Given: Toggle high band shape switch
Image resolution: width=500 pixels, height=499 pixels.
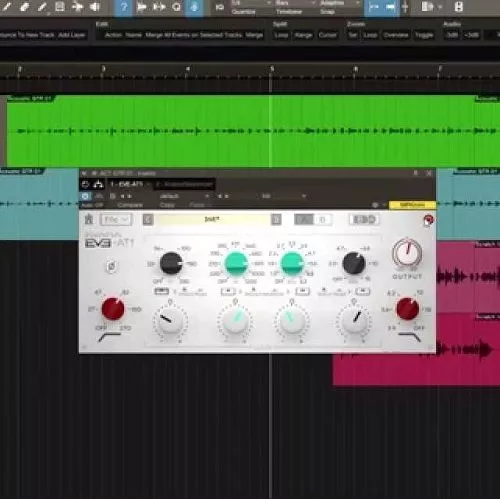Looking at the screenshot, I should pos(363,291).
